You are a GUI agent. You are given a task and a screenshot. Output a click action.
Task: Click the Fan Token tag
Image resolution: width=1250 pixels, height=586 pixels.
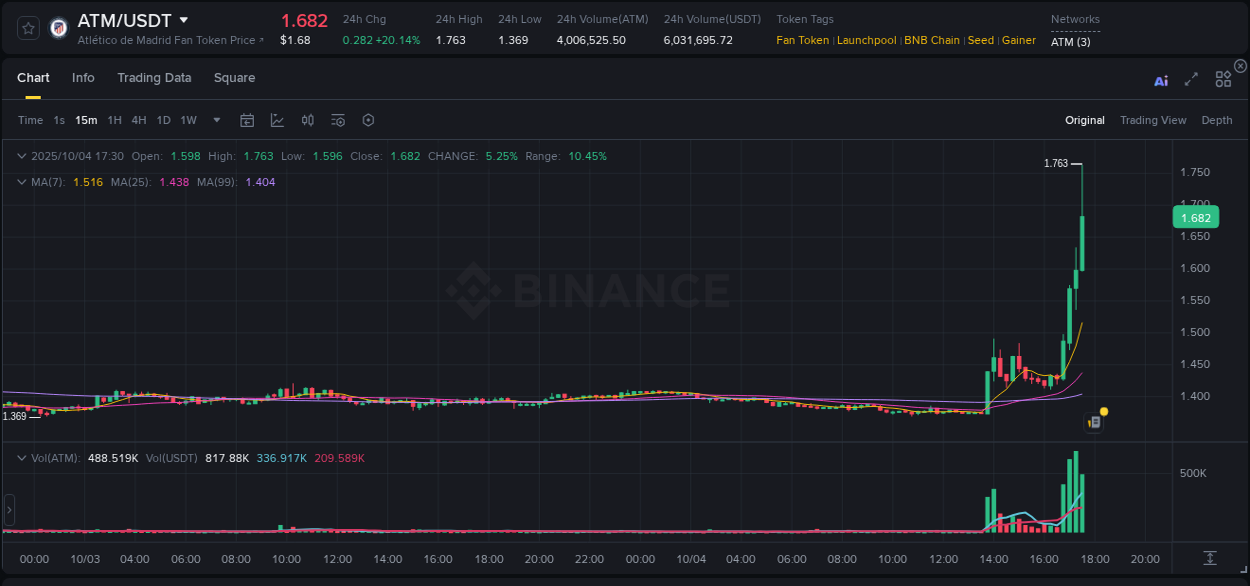[802, 40]
